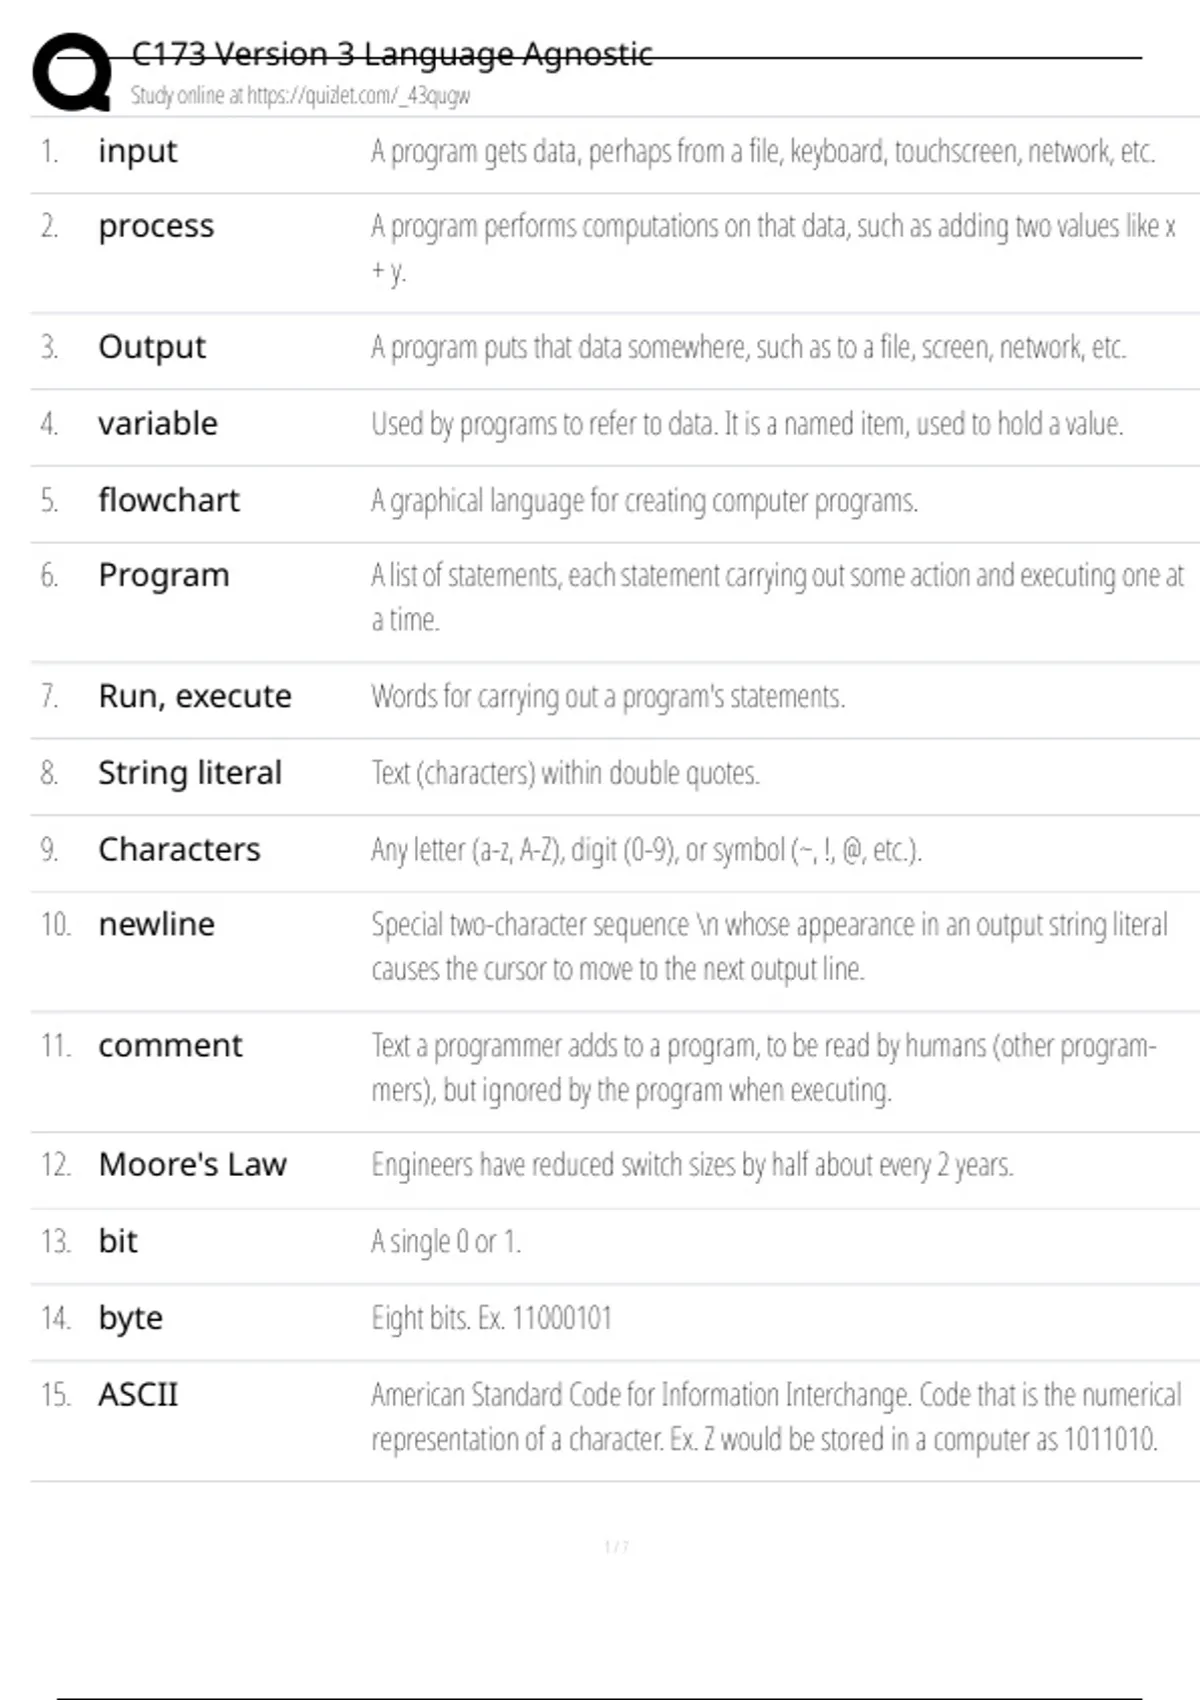
Task: Click the page number indicator 1/7
Action: click(616, 1547)
